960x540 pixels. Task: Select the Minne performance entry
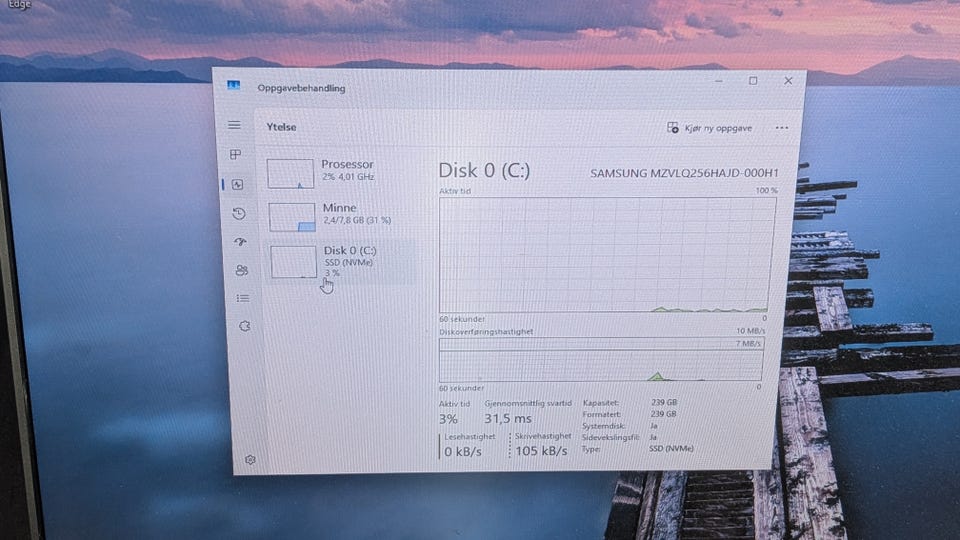coord(342,216)
